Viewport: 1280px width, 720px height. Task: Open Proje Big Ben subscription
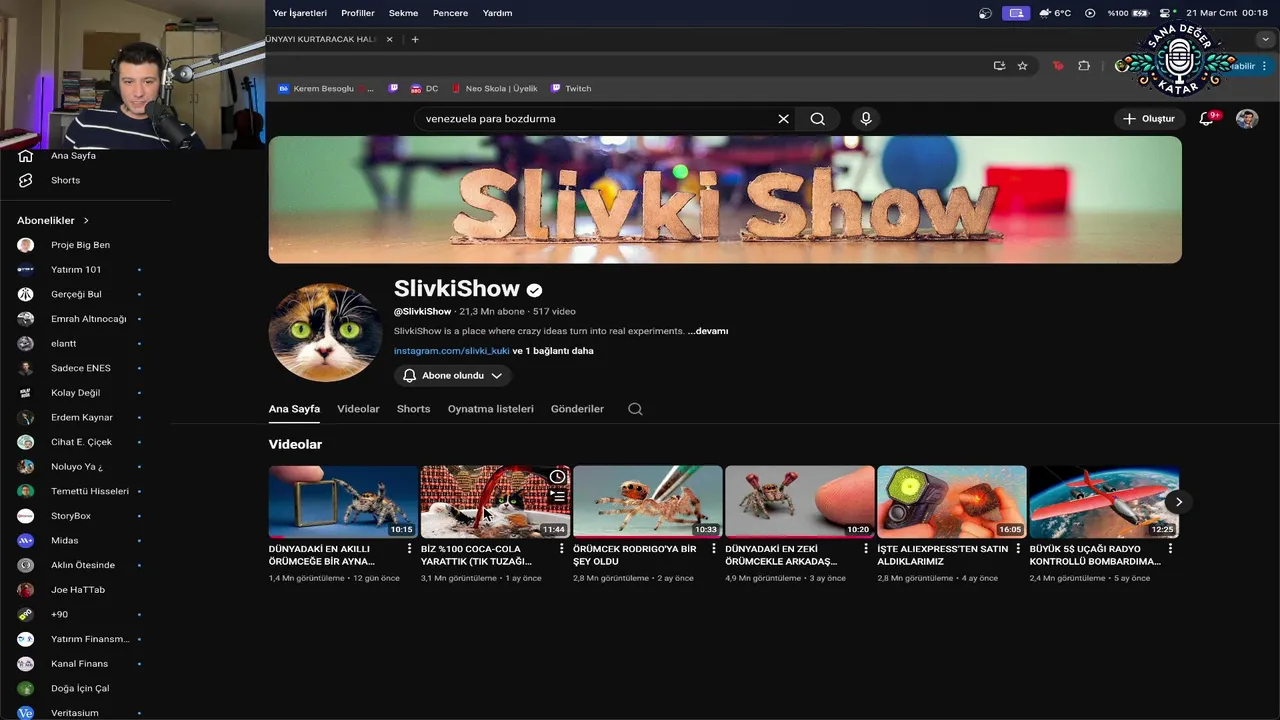(x=80, y=245)
